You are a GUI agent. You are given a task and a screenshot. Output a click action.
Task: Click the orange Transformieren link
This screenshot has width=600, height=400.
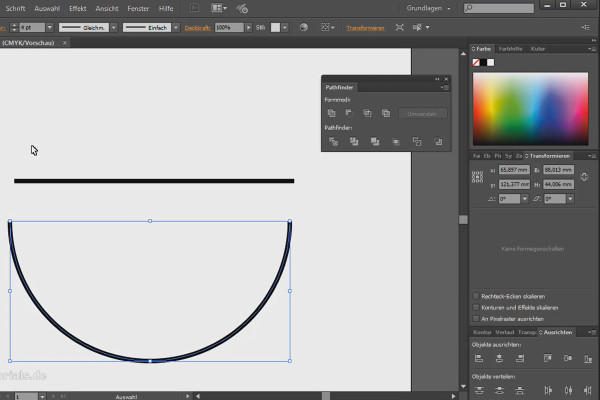[x=365, y=28]
